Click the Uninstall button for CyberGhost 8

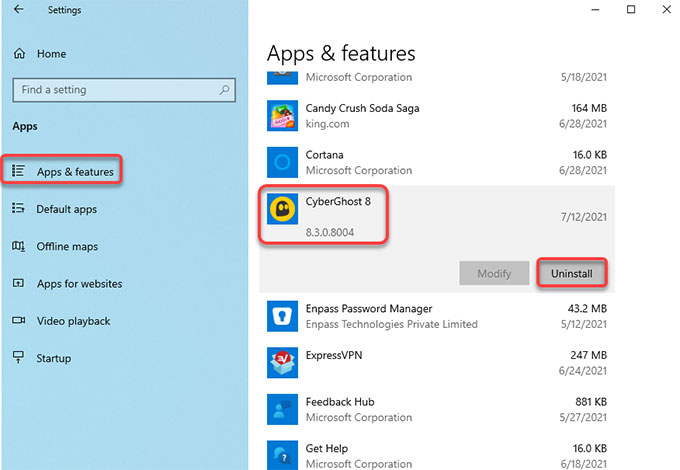click(572, 273)
